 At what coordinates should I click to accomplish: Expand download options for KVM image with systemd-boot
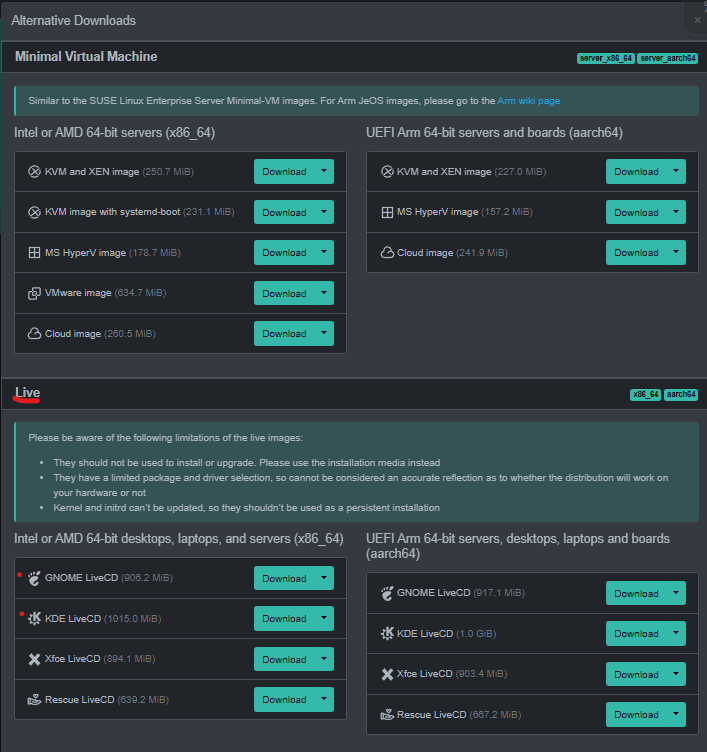[324, 212]
